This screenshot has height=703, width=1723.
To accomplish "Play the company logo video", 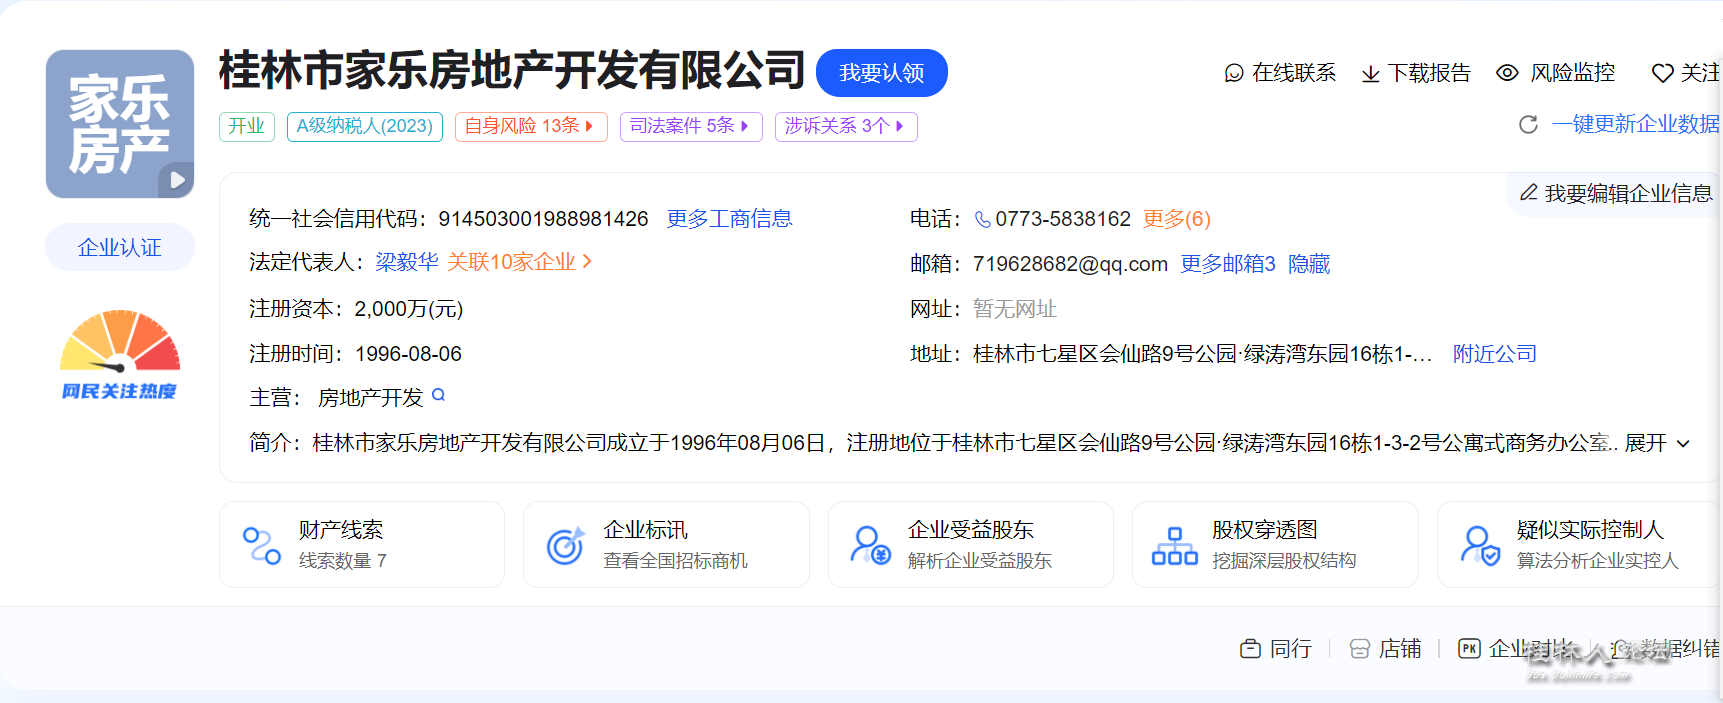I will (177, 180).
